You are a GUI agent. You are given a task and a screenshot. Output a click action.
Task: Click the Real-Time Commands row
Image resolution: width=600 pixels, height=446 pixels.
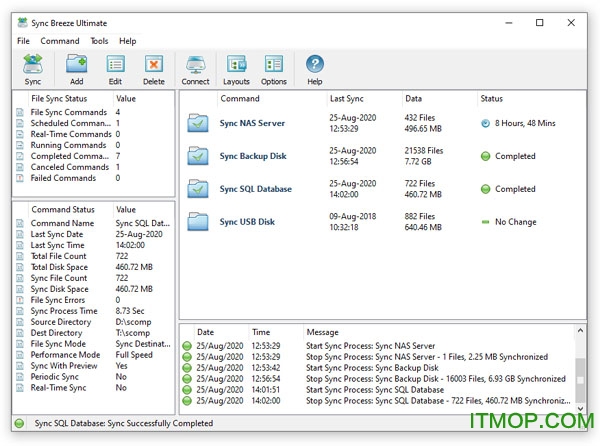coord(94,134)
